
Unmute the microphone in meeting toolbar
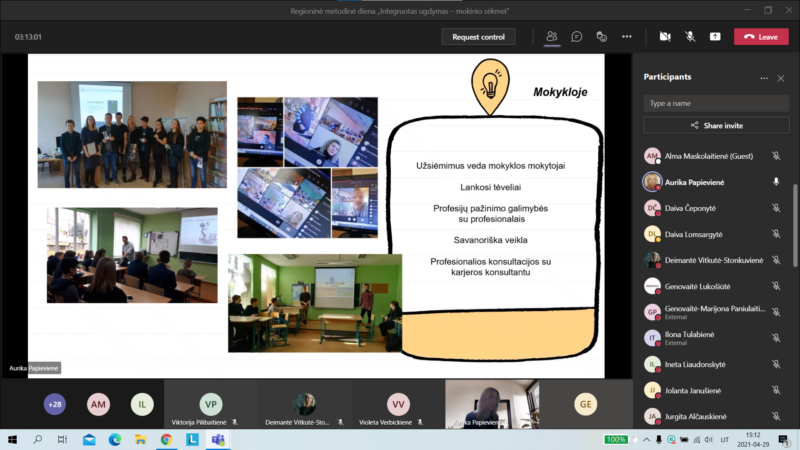click(x=690, y=37)
